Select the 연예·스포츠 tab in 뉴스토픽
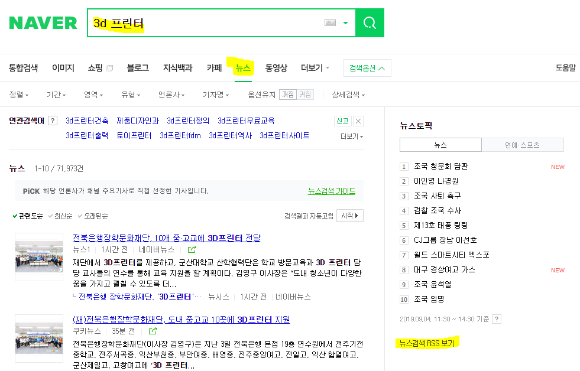The height and width of the screenshot is (371, 580). (523, 145)
